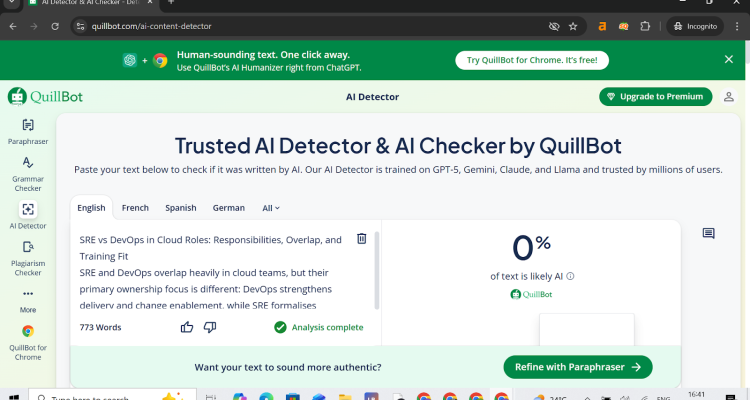Viewport: 750px width, 400px height.
Task: Click the 'Analysis complete' status
Action: 319,327
